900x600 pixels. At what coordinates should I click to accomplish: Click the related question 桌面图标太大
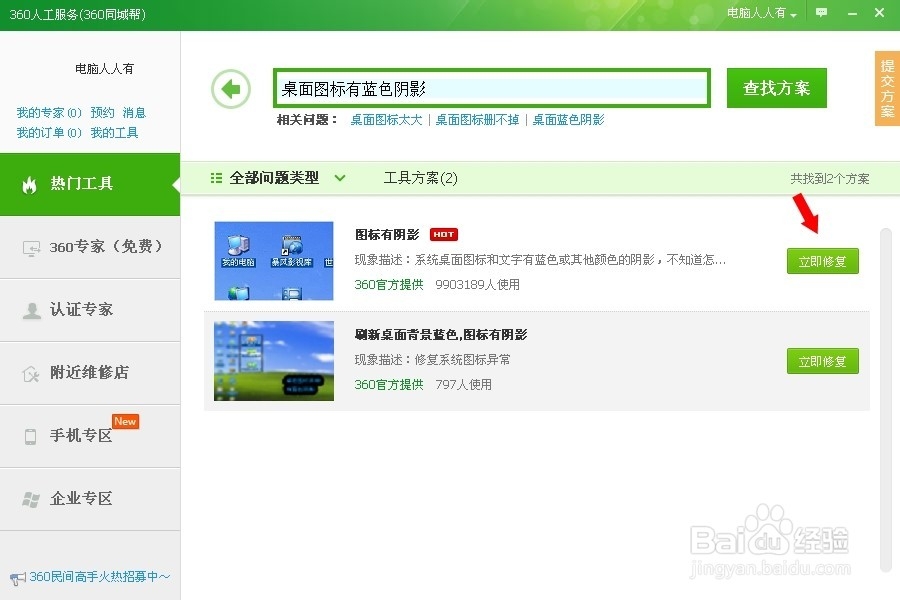386,119
